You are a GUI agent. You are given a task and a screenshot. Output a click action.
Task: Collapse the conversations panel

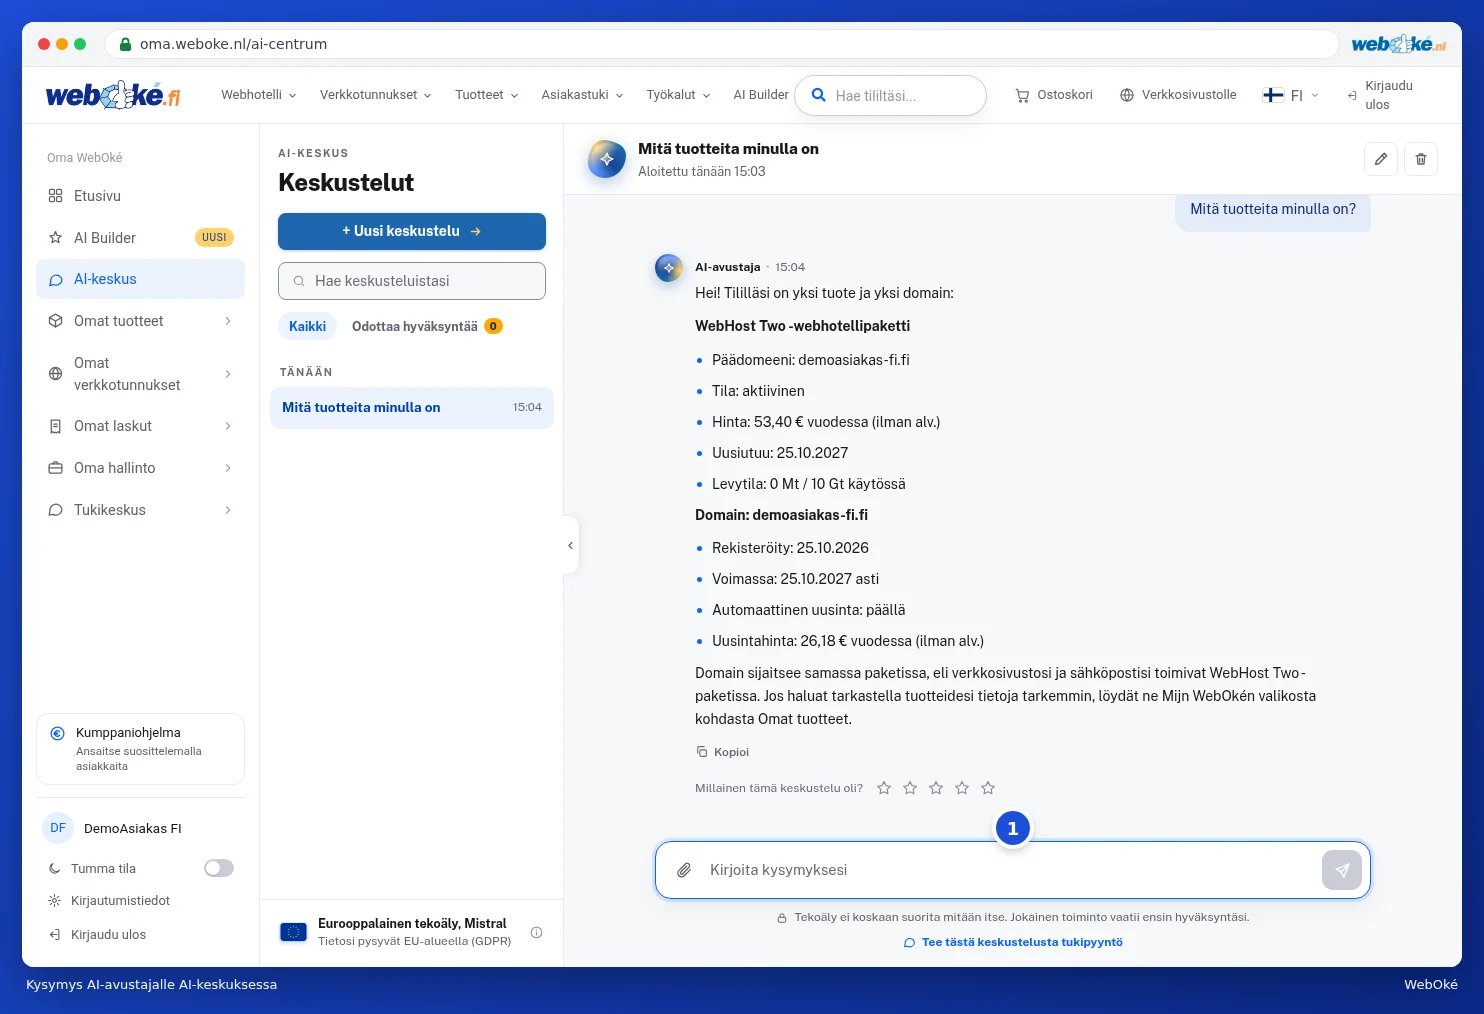[x=570, y=545]
